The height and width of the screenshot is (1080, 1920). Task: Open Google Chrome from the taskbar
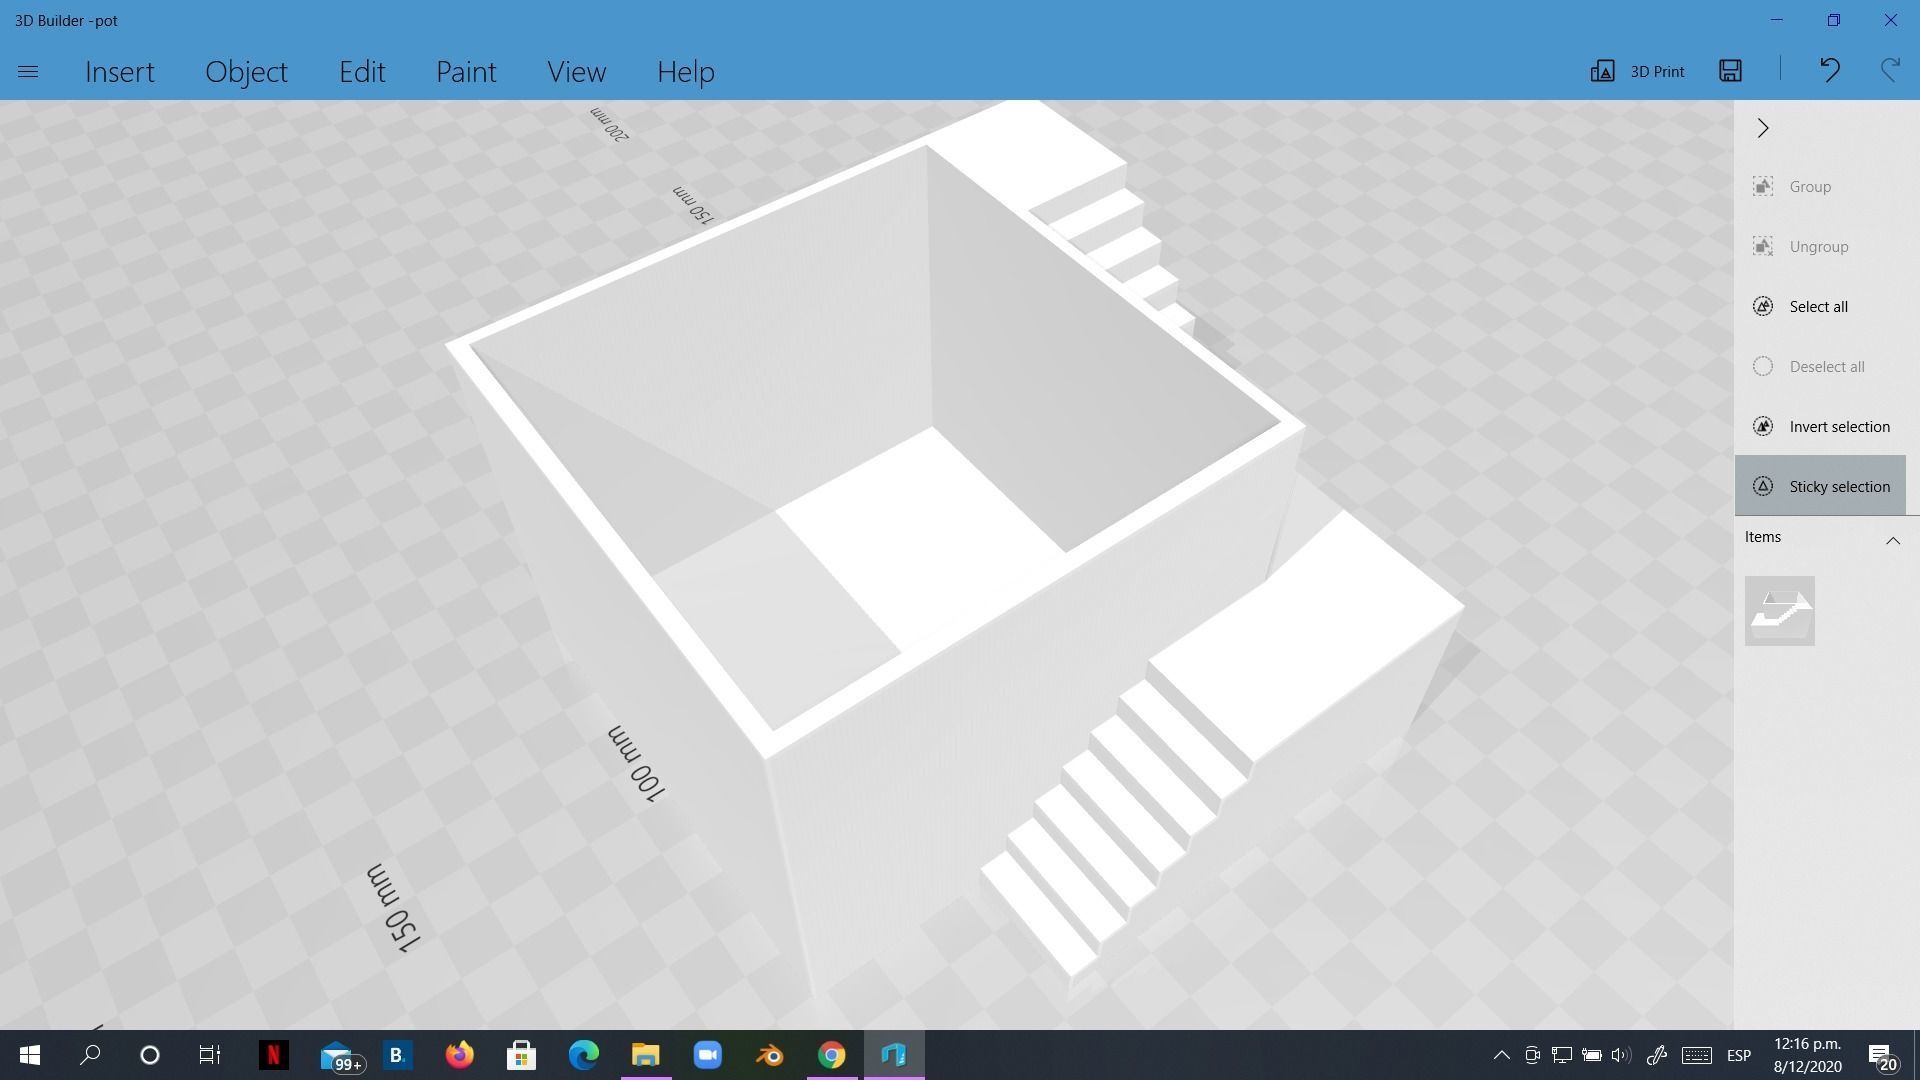point(831,1055)
